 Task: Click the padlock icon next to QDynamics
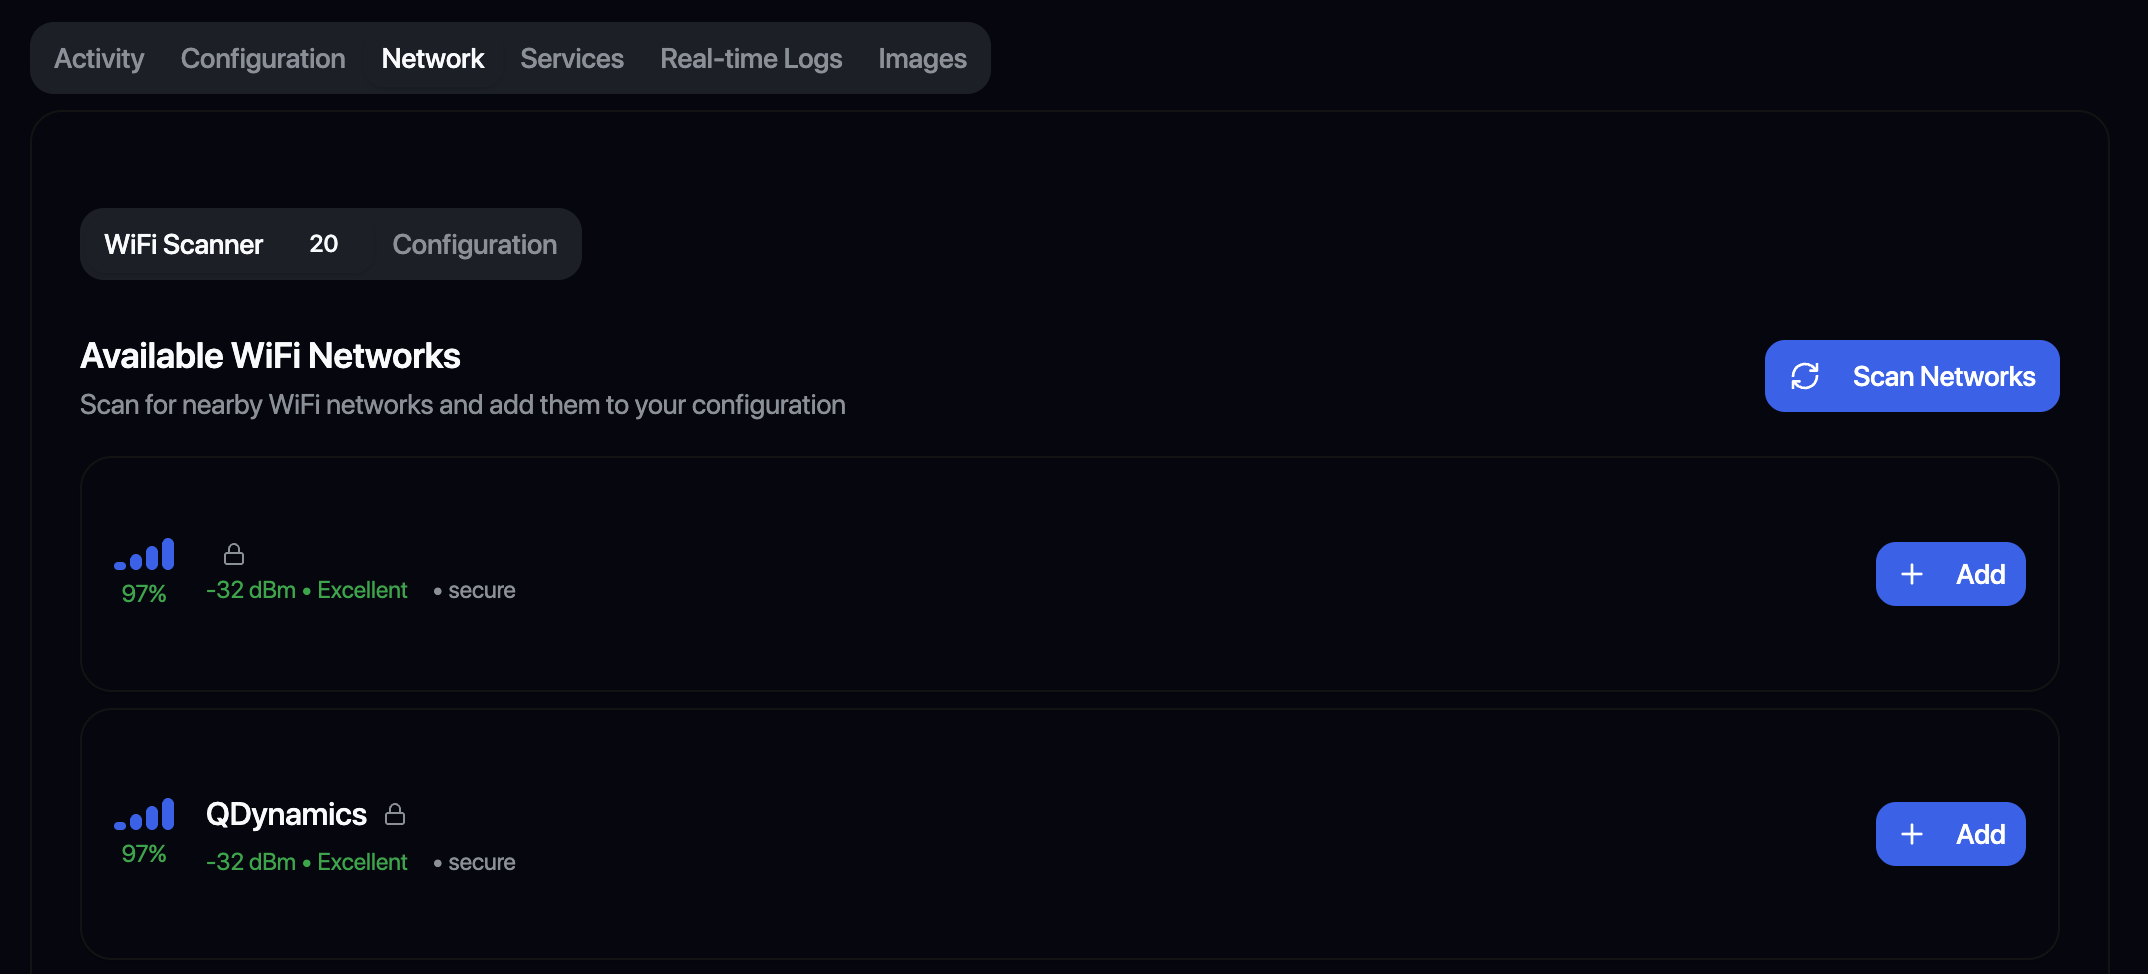(395, 814)
